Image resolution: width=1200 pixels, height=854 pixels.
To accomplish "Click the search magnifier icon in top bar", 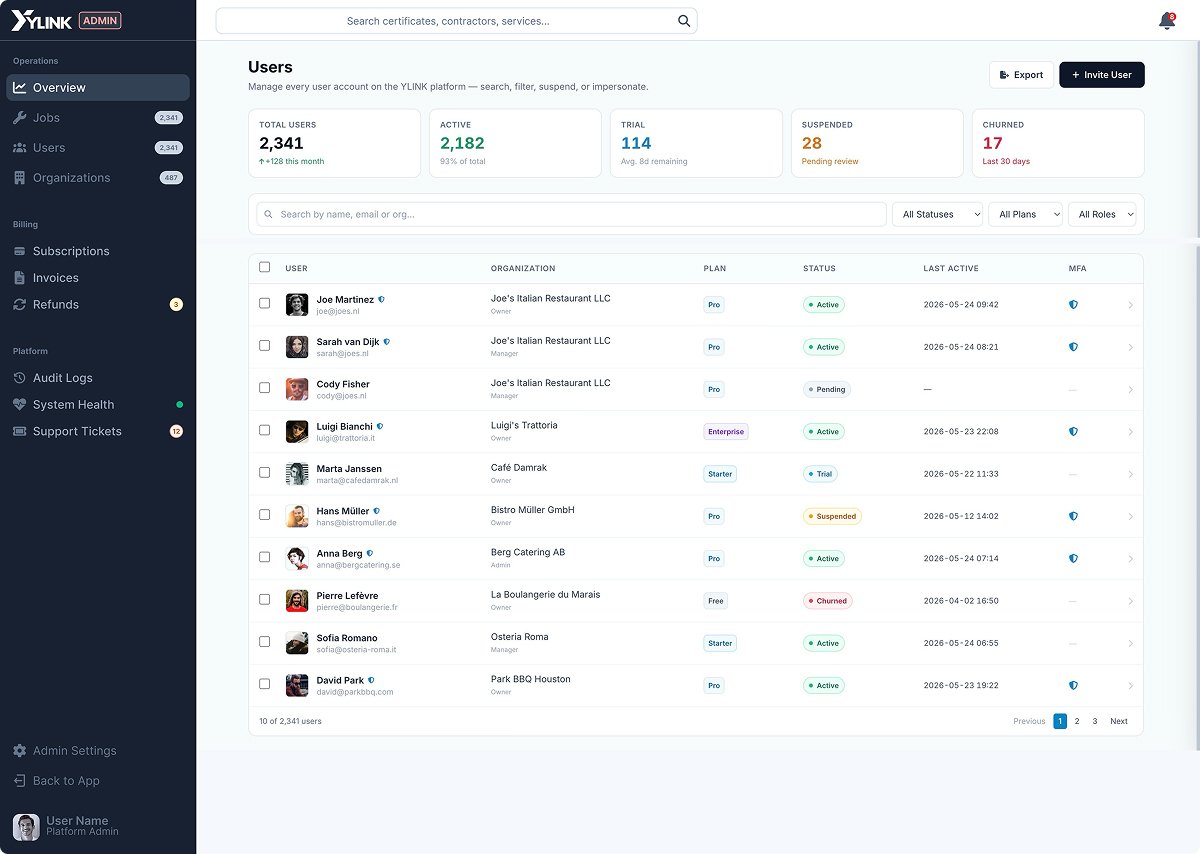I will point(684,21).
